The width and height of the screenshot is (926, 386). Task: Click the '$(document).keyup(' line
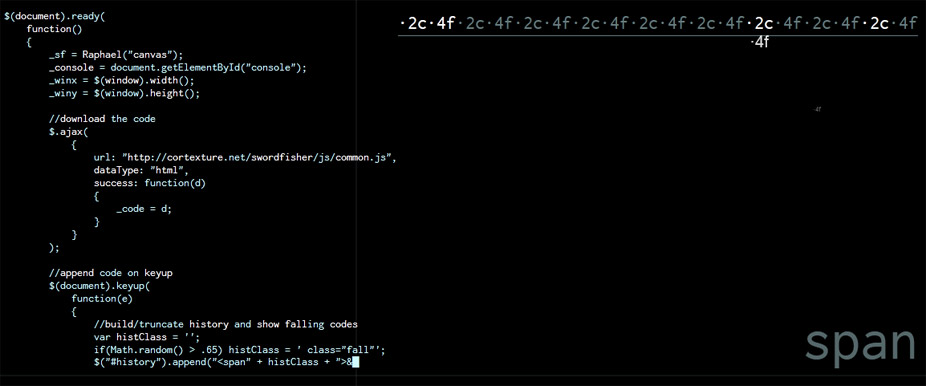point(99,286)
